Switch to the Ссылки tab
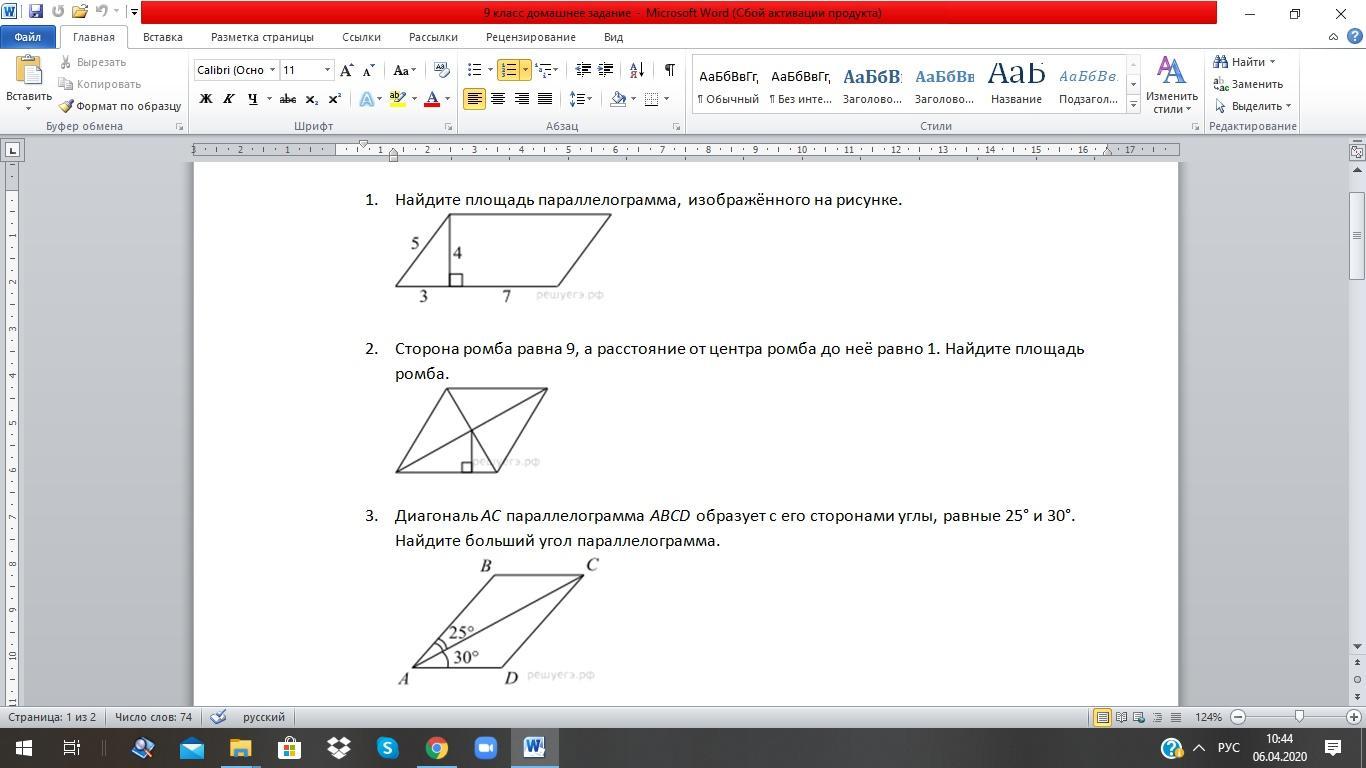 click(x=361, y=37)
